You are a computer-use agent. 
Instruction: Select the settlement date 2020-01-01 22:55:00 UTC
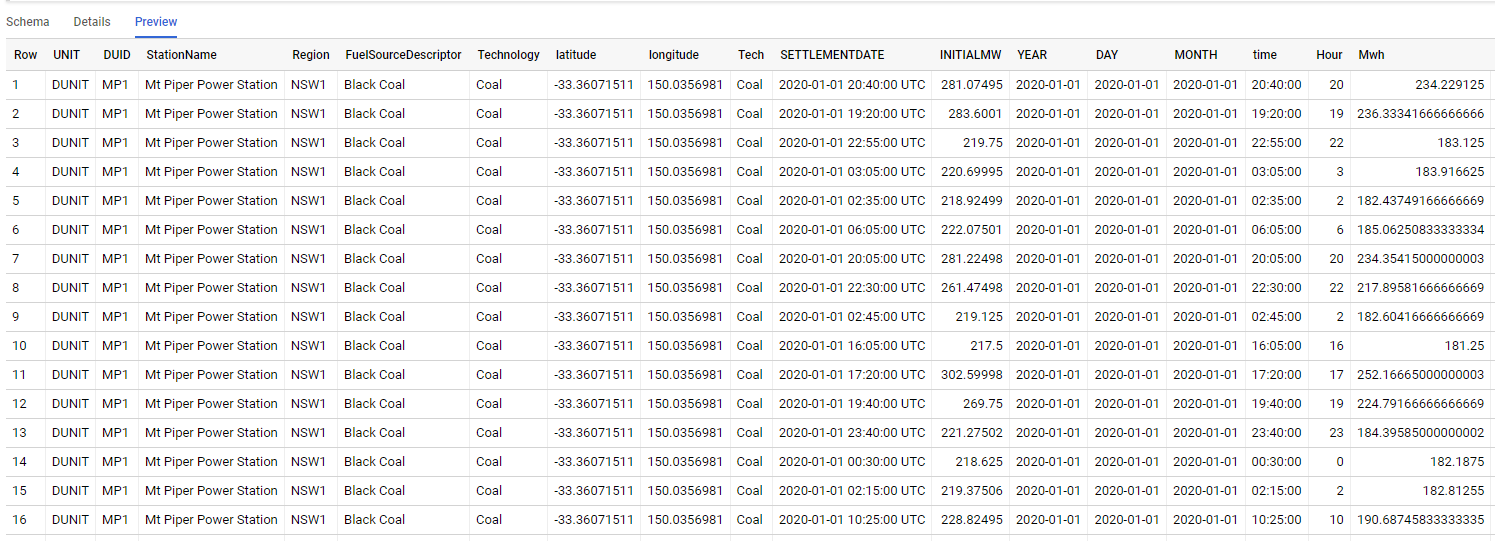(852, 143)
